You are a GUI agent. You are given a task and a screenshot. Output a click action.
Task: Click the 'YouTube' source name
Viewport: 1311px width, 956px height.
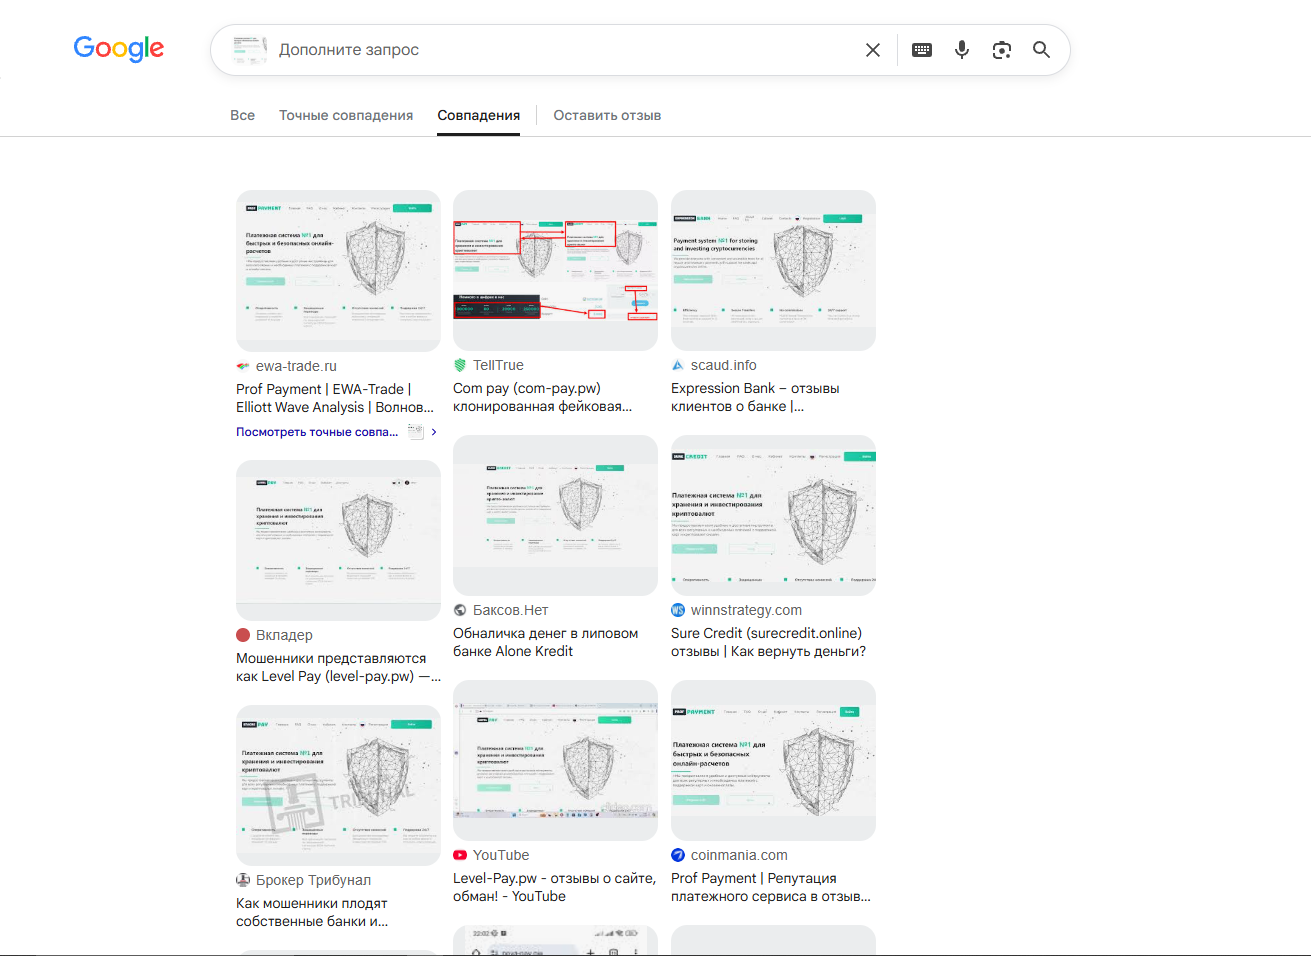[501, 855]
